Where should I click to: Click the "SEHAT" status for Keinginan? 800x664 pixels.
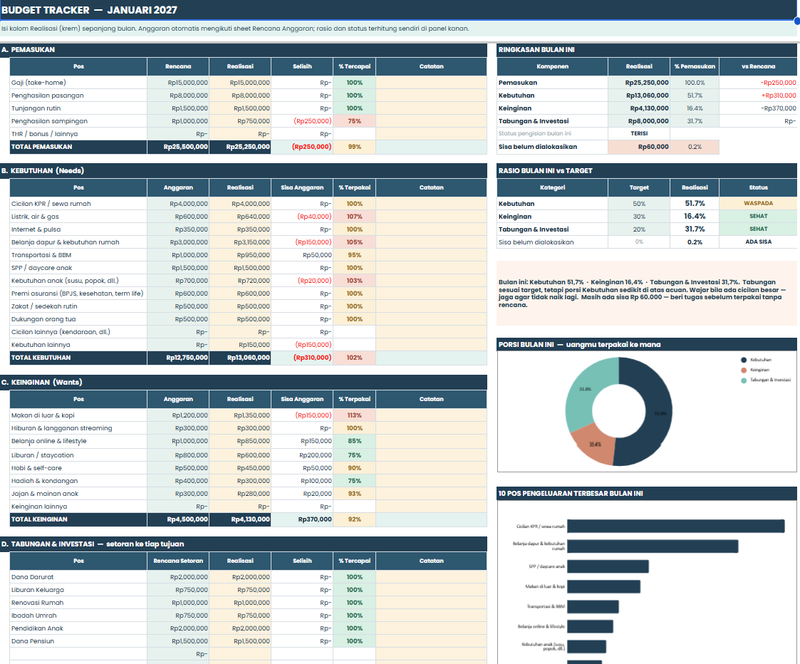tap(758, 216)
